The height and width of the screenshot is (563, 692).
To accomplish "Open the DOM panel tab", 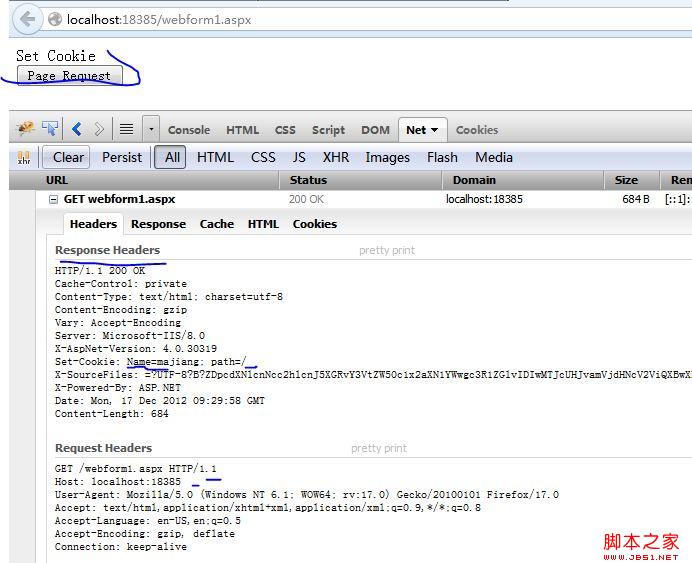I will (376, 130).
